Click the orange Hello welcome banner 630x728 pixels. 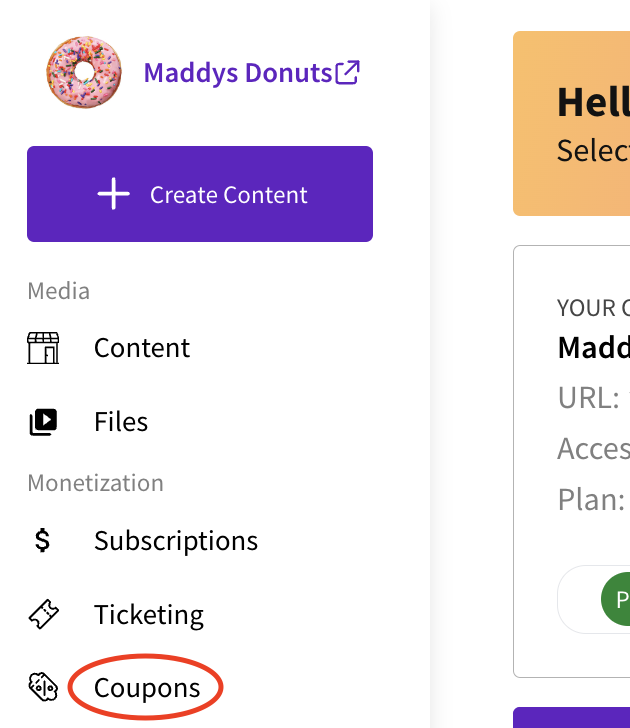click(572, 124)
